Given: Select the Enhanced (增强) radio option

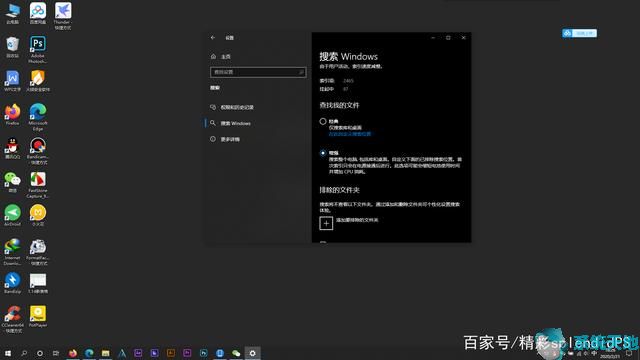Looking at the screenshot, I should (x=323, y=153).
